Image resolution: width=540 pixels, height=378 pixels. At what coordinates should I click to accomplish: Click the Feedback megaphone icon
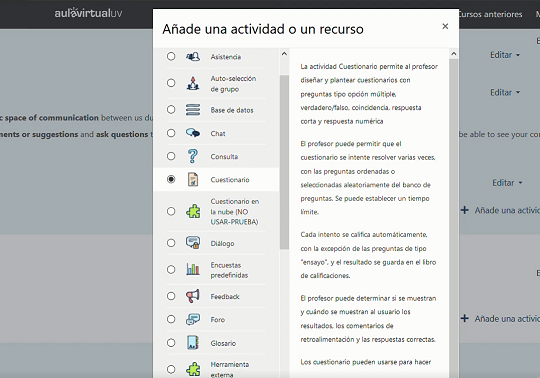(193, 296)
